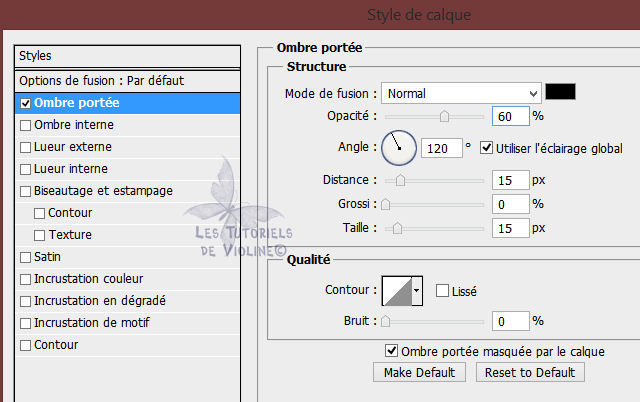Open the contour picker dropdown arrow
The height and width of the screenshot is (402, 640).
point(417,291)
